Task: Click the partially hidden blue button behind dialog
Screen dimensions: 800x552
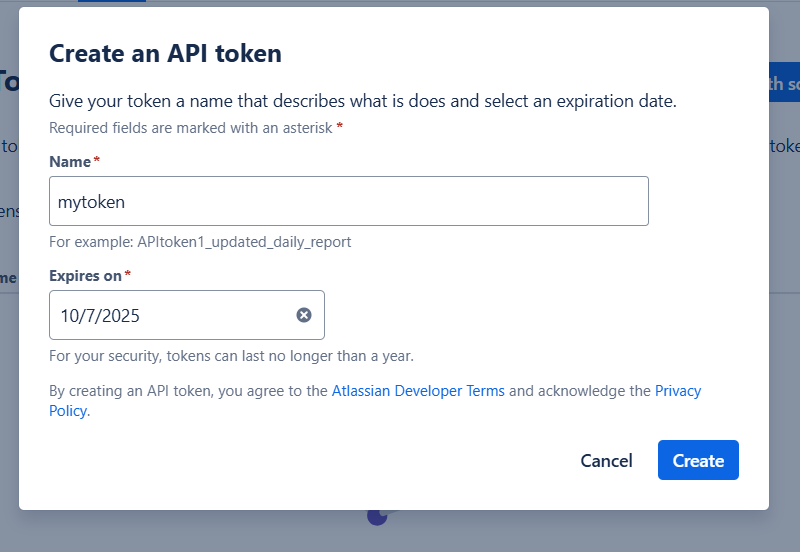Action: pyautogui.click(x=783, y=84)
